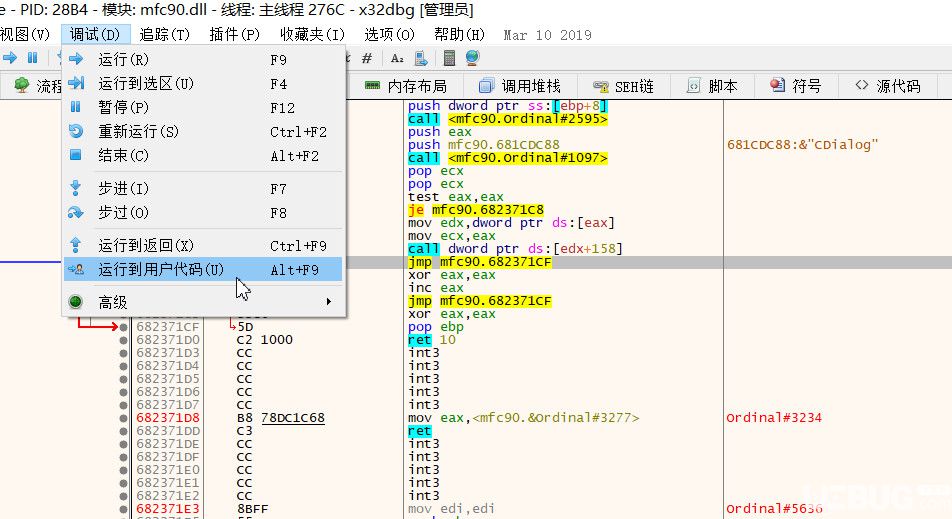The width and height of the screenshot is (952, 519).
Task: Open the 选项(O) menu
Action: tap(390, 35)
